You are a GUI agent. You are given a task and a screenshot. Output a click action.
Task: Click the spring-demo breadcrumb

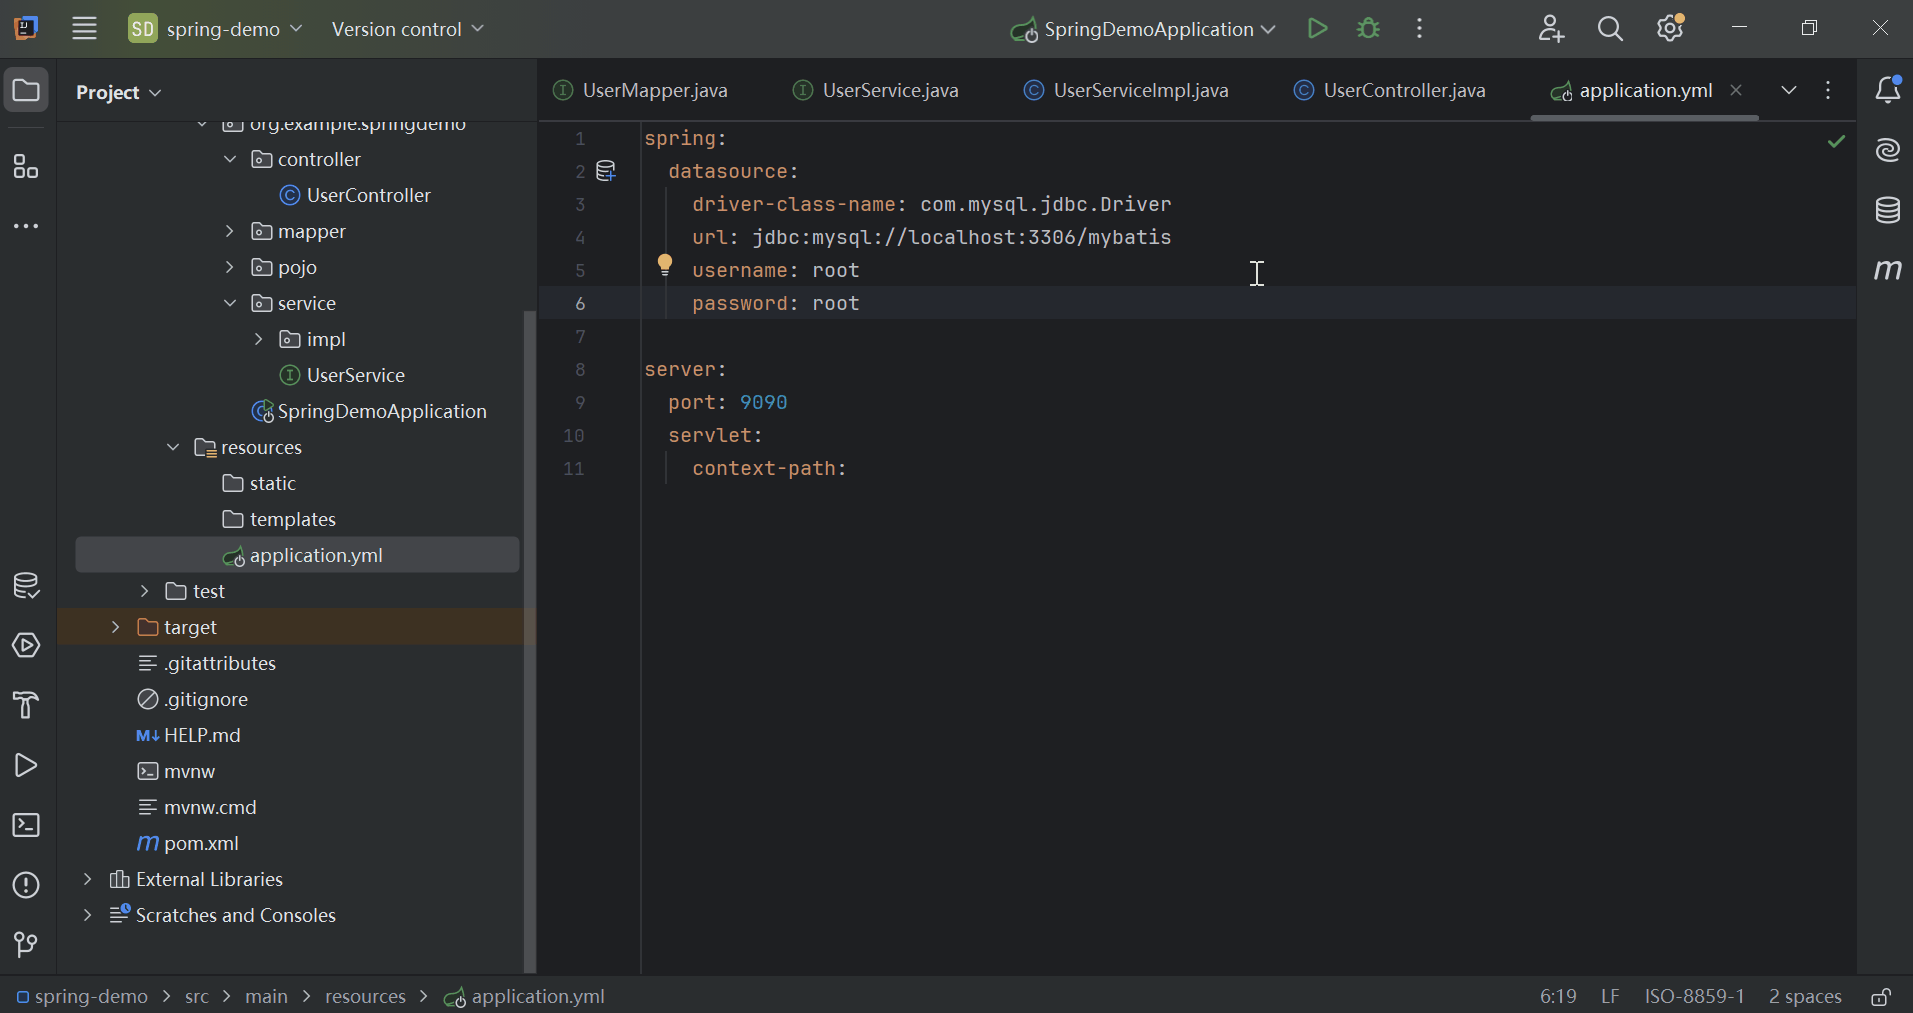click(x=82, y=997)
